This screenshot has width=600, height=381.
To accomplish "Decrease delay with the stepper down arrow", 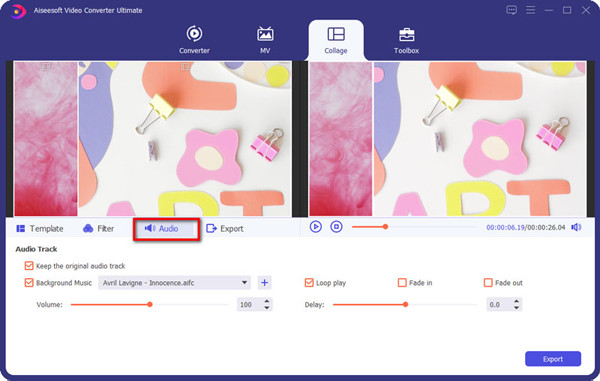I will tap(517, 308).
